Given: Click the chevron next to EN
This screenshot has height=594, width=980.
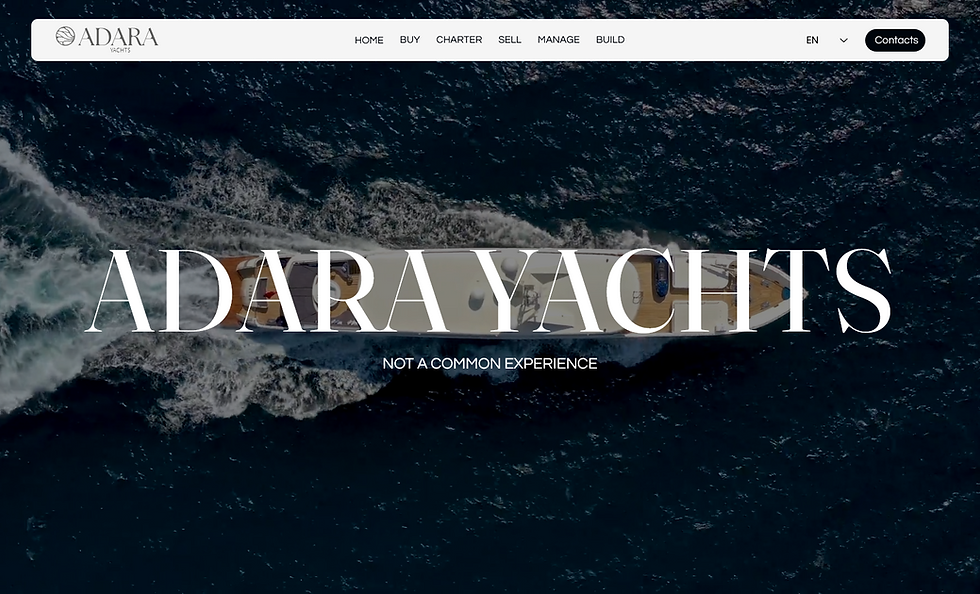Looking at the screenshot, I should tap(841, 40).
